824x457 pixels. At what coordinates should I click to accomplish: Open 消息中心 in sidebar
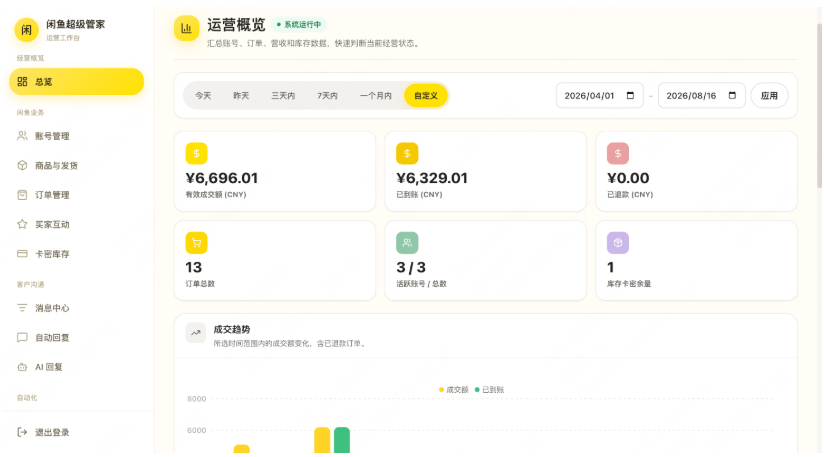(x=76, y=308)
